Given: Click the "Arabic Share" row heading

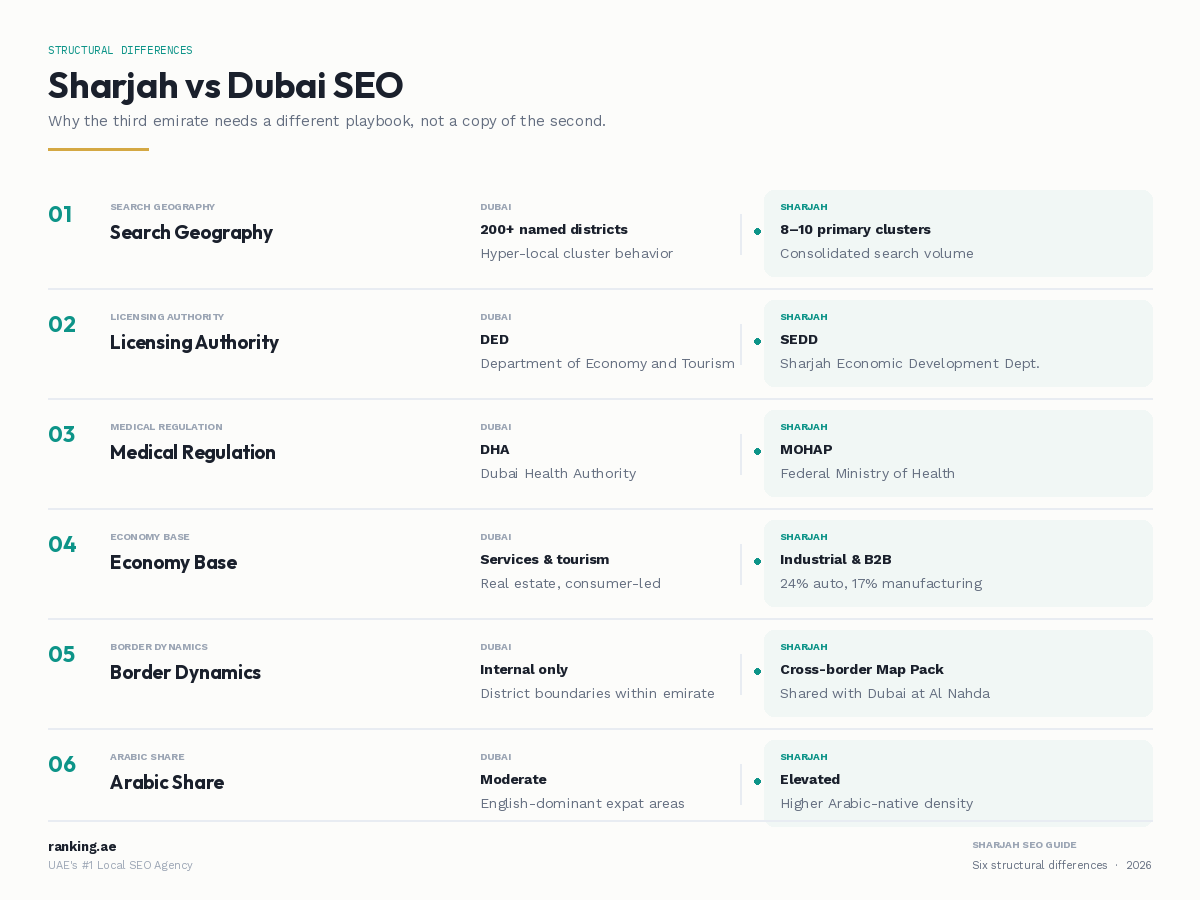Looking at the screenshot, I should pos(166,782).
